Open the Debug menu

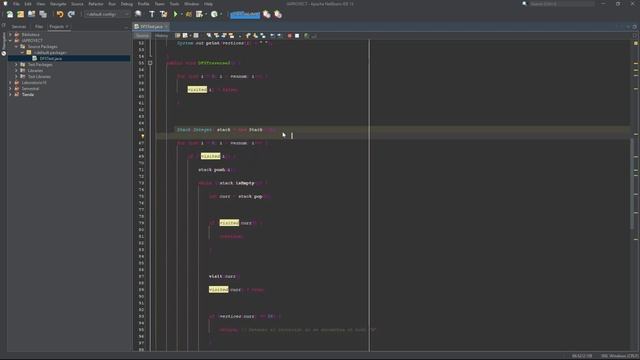point(127,4)
